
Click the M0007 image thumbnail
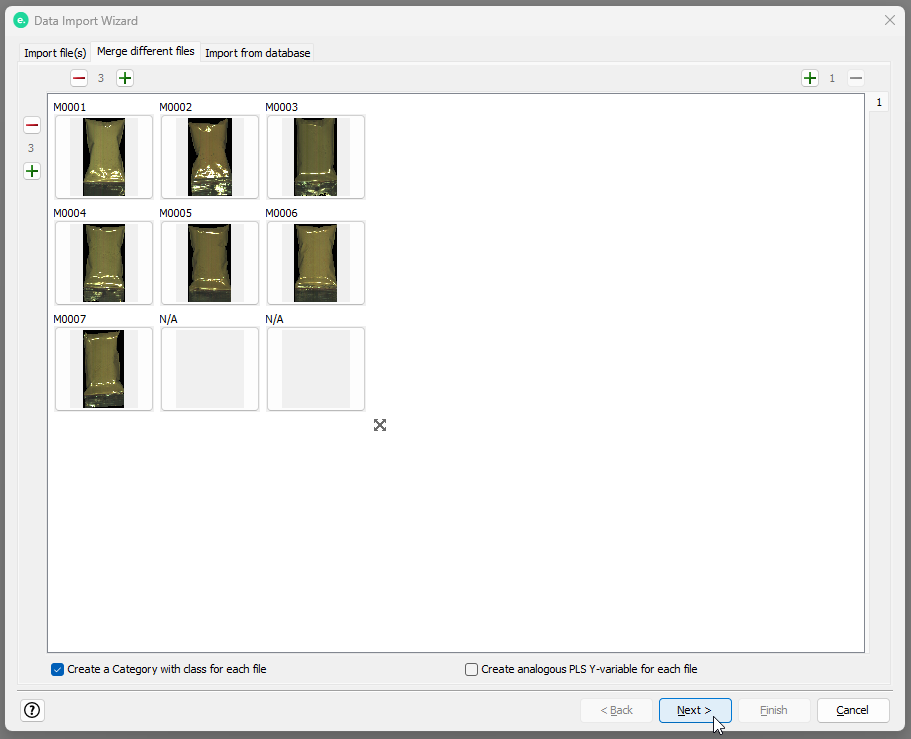[104, 369]
